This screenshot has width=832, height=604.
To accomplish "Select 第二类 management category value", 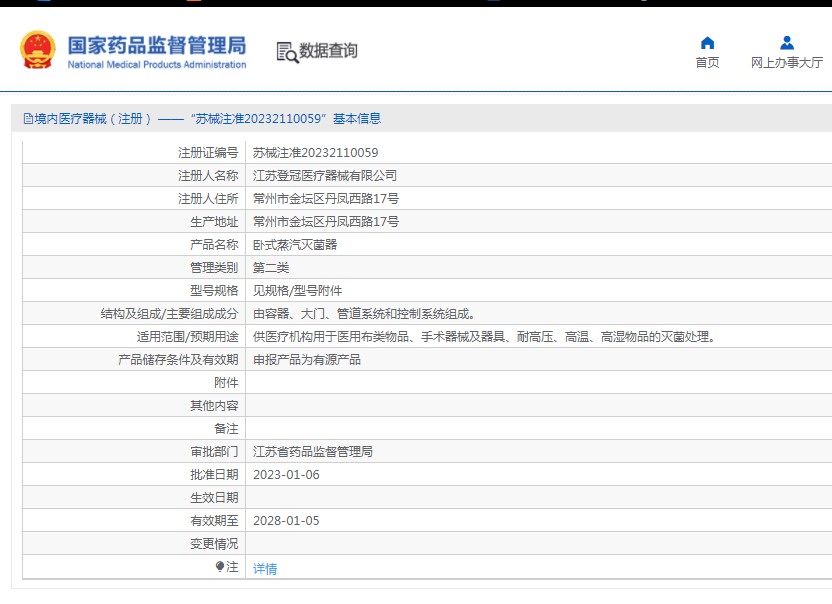I will coord(271,268).
